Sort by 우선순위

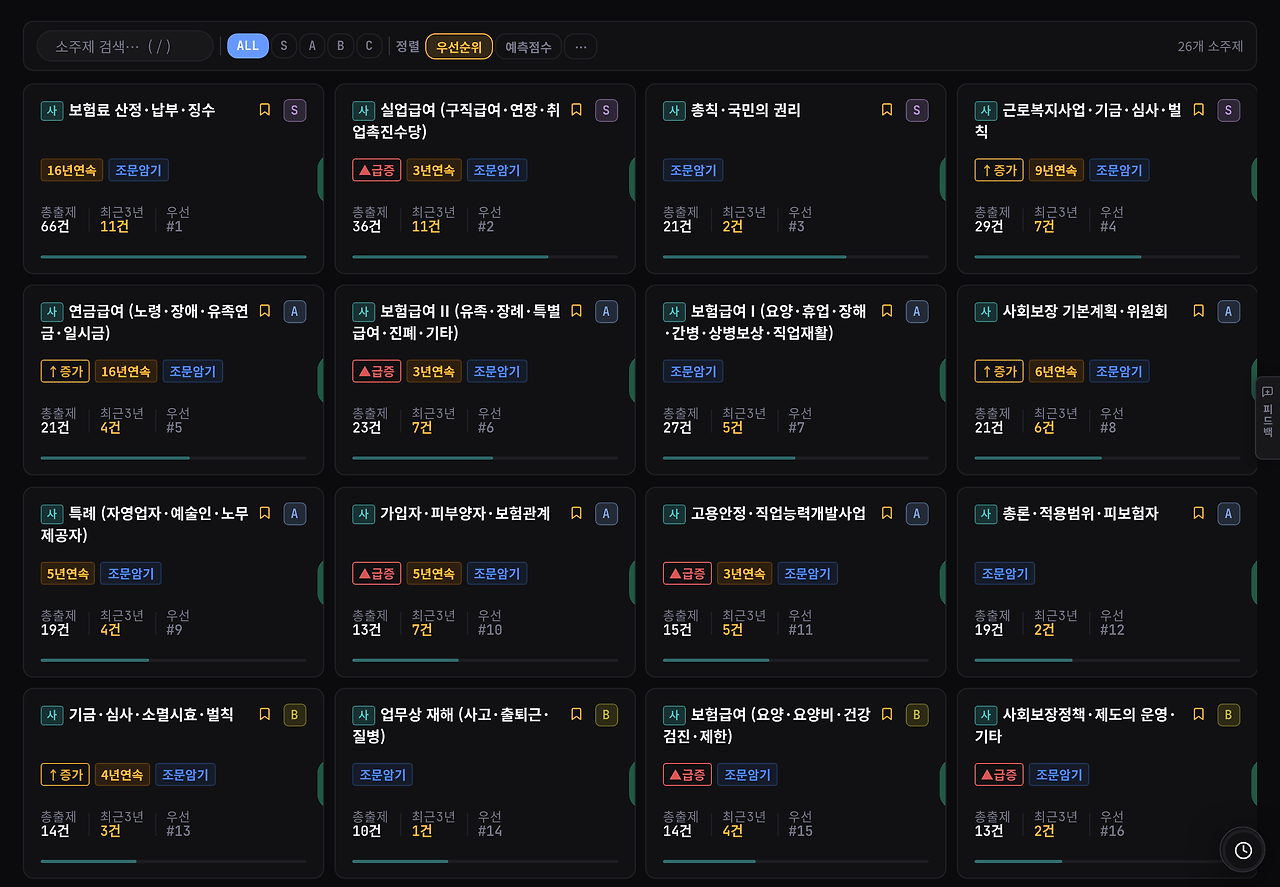459,47
